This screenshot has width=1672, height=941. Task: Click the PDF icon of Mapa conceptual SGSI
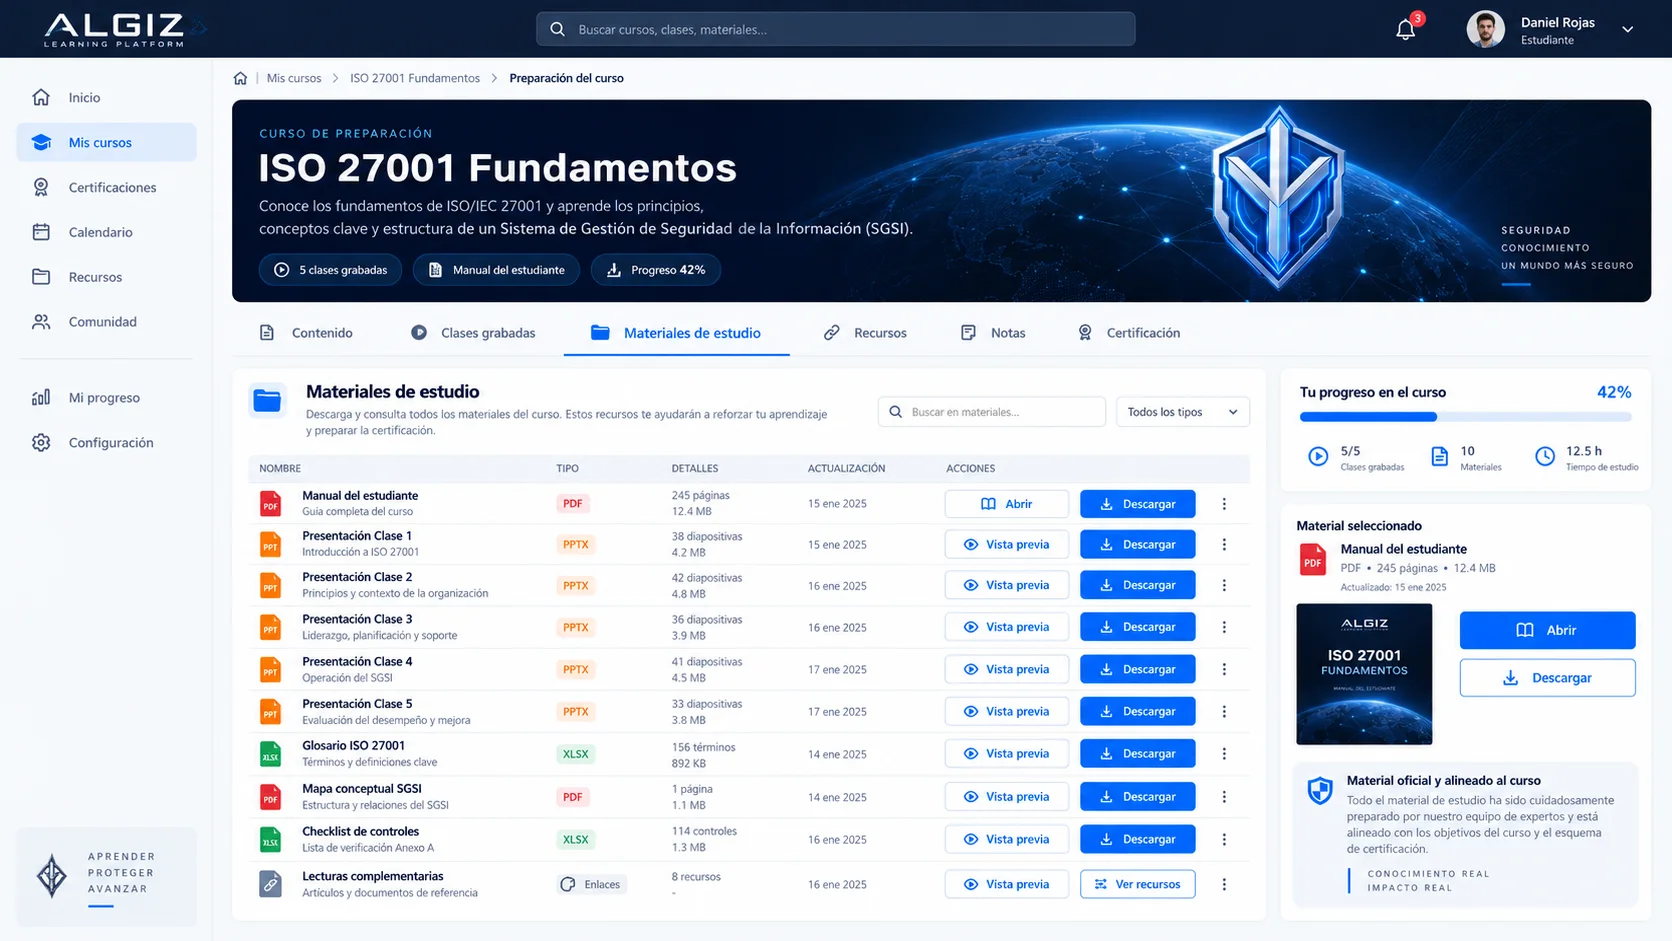270,797
